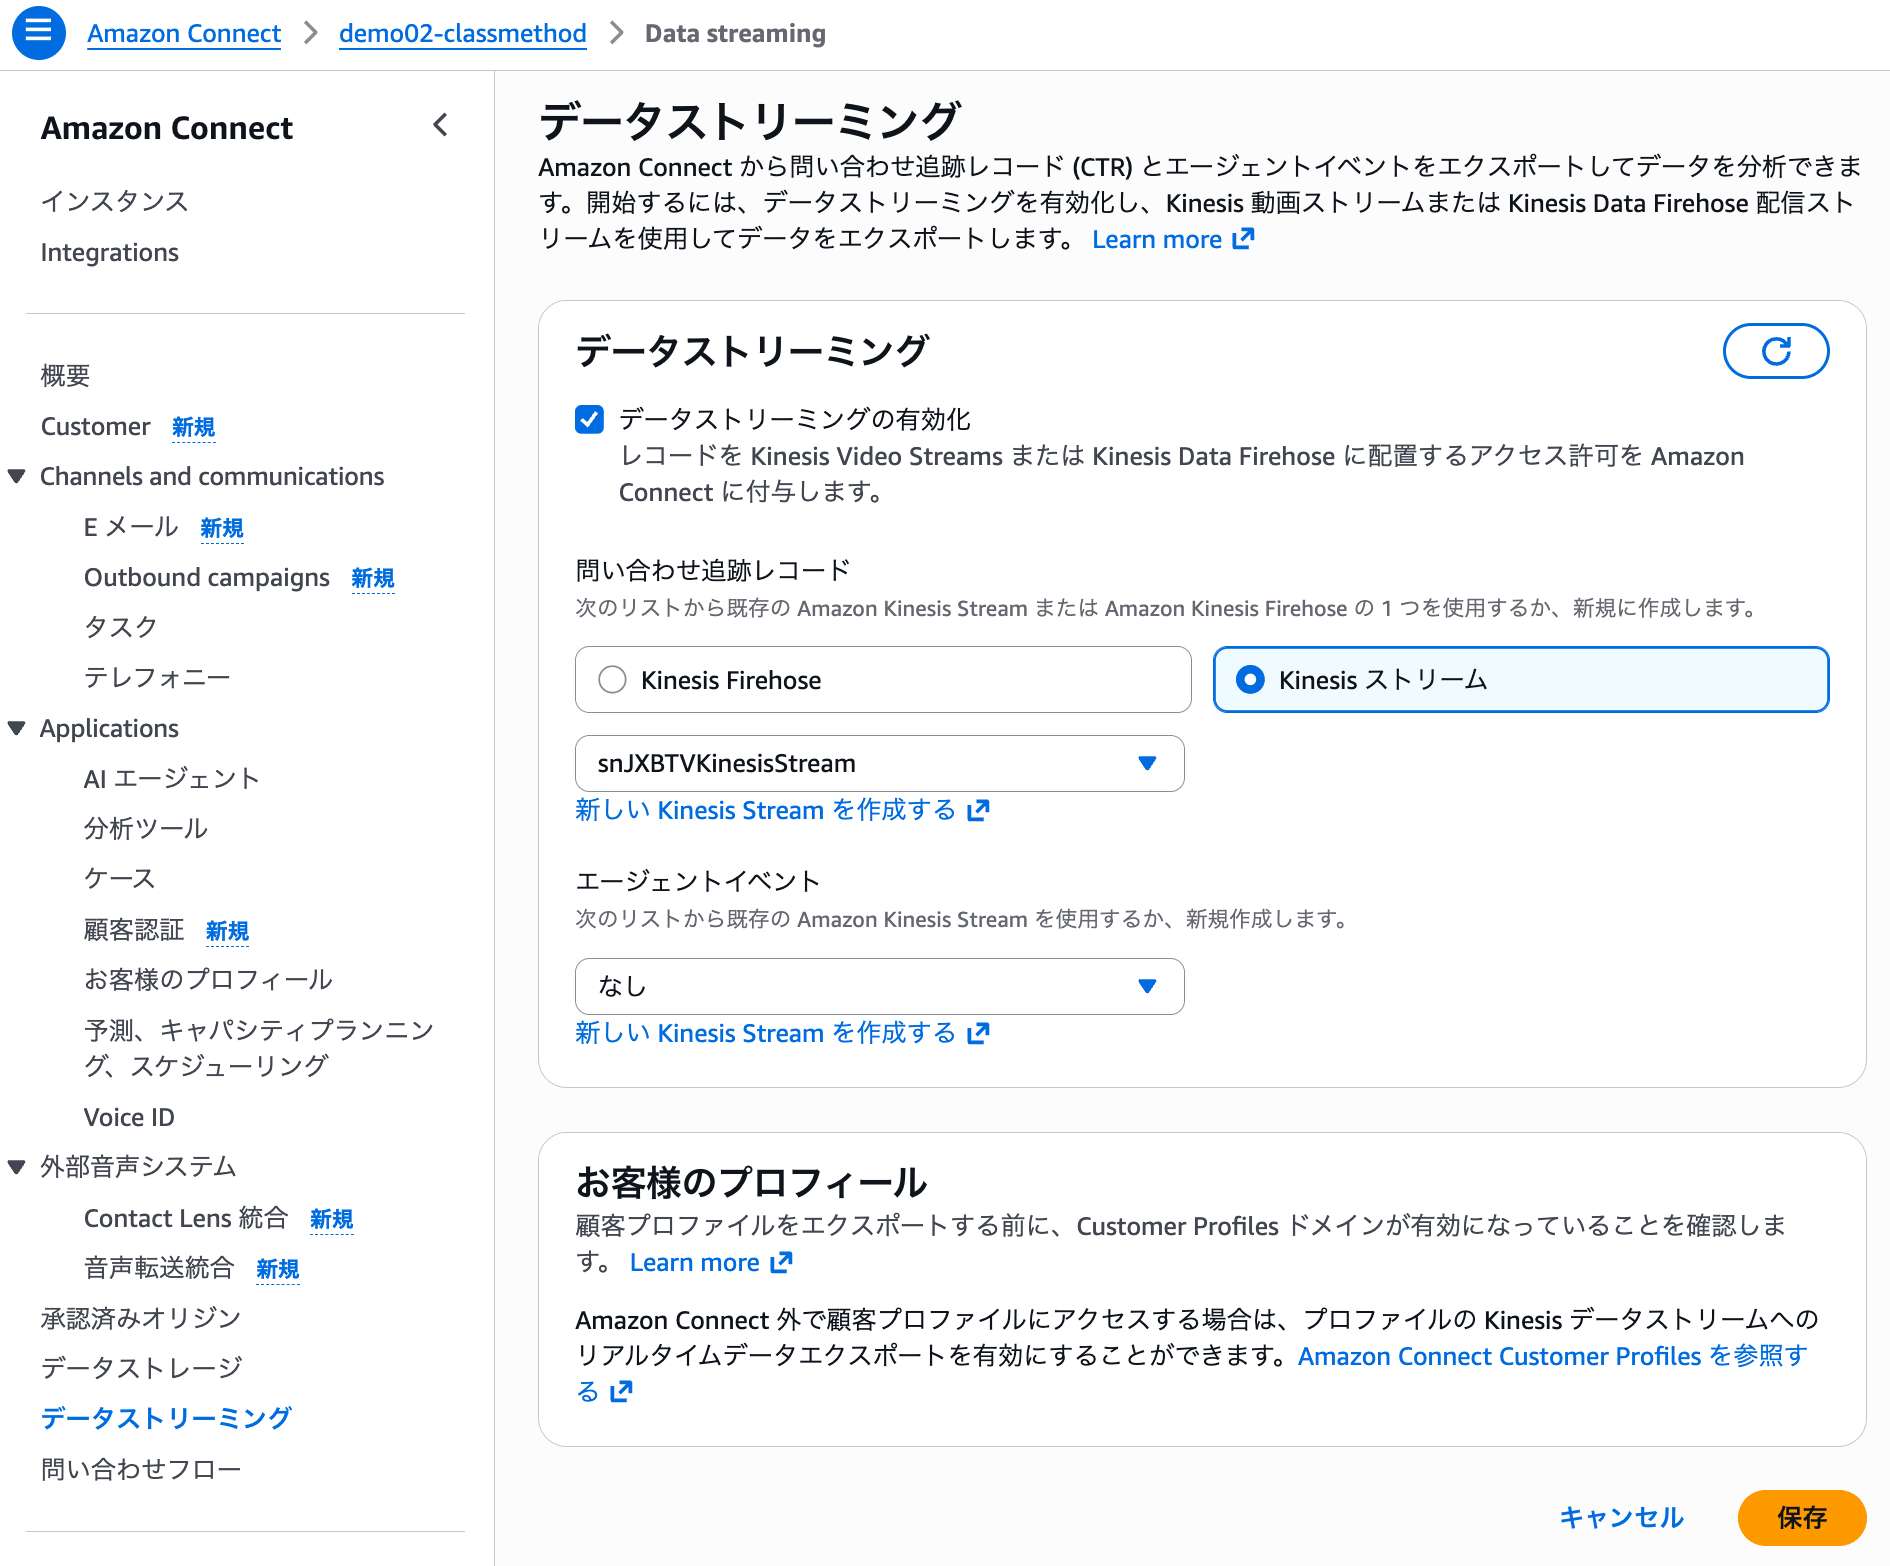Enable データストリーミングの有効化 checkbox
The width and height of the screenshot is (1890, 1566).
tap(590, 419)
